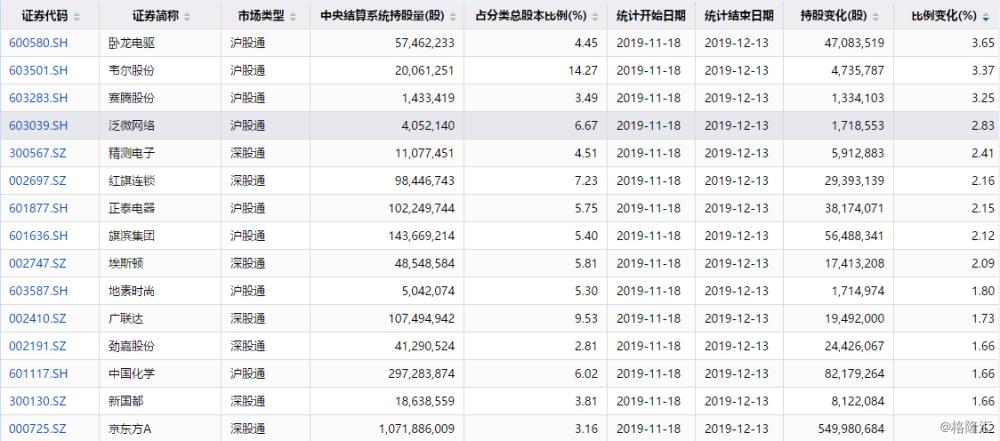The height and width of the screenshot is (441, 1000).
Task: Open stock code 603283.SH link
Action: pos(38,98)
